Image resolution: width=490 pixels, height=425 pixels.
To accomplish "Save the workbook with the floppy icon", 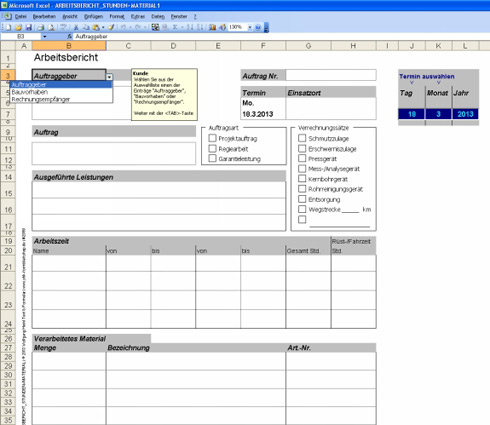I will [29, 27].
